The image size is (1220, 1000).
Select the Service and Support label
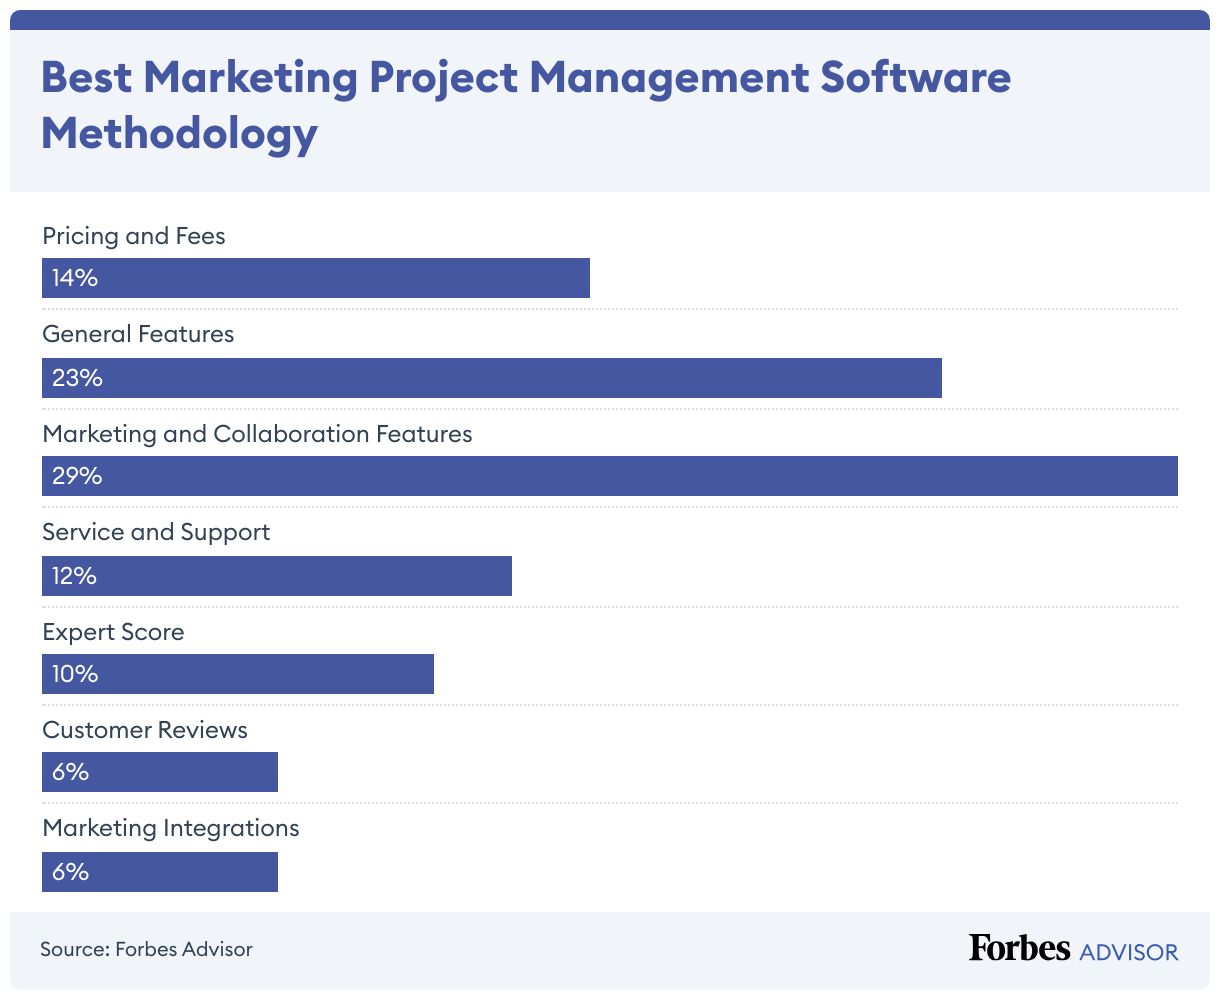pyautogui.click(x=156, y=532)
